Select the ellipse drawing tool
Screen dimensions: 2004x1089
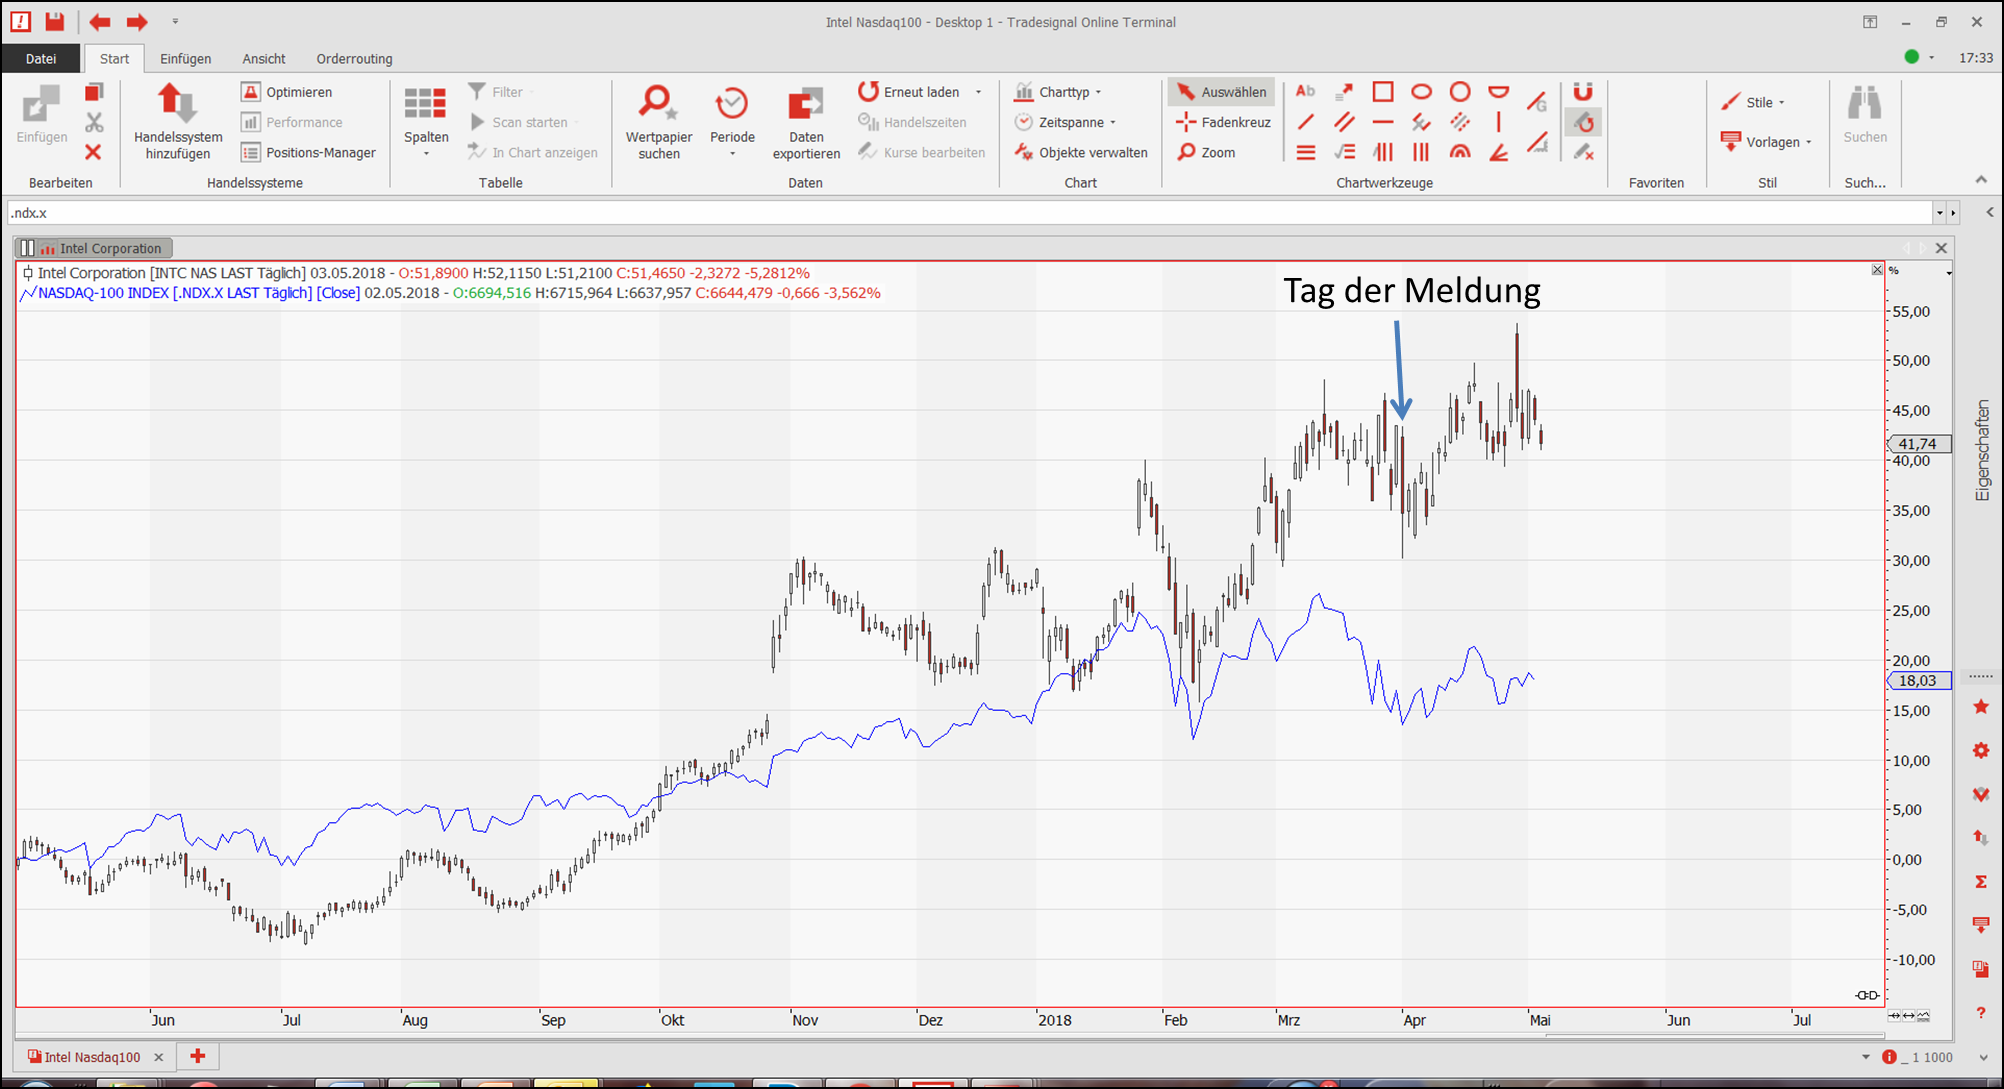pos(1421,92)
